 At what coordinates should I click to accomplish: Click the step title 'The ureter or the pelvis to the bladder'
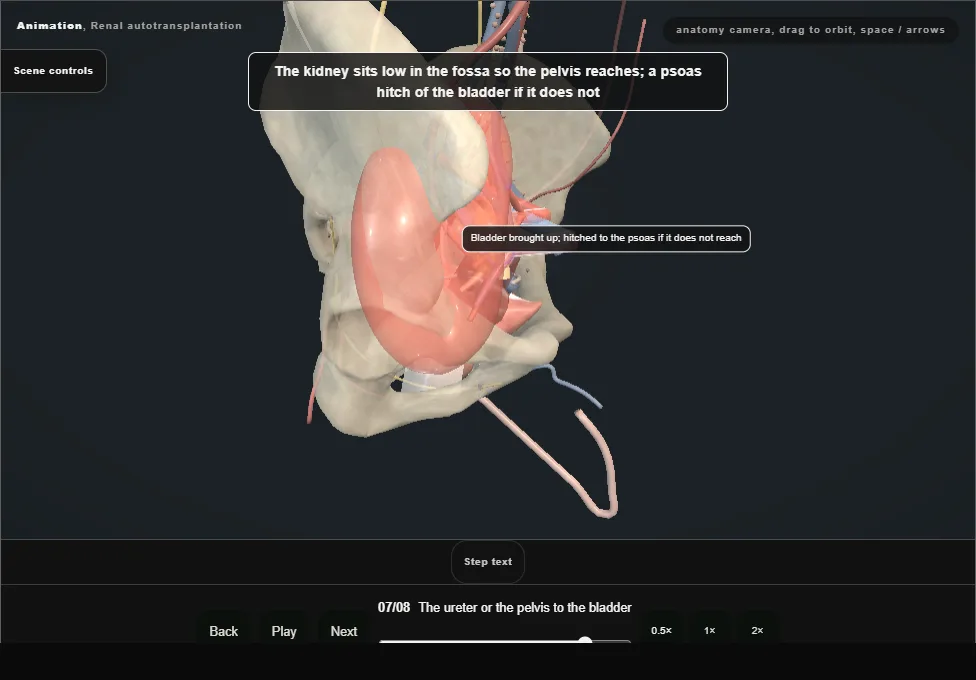click(525, 607)
